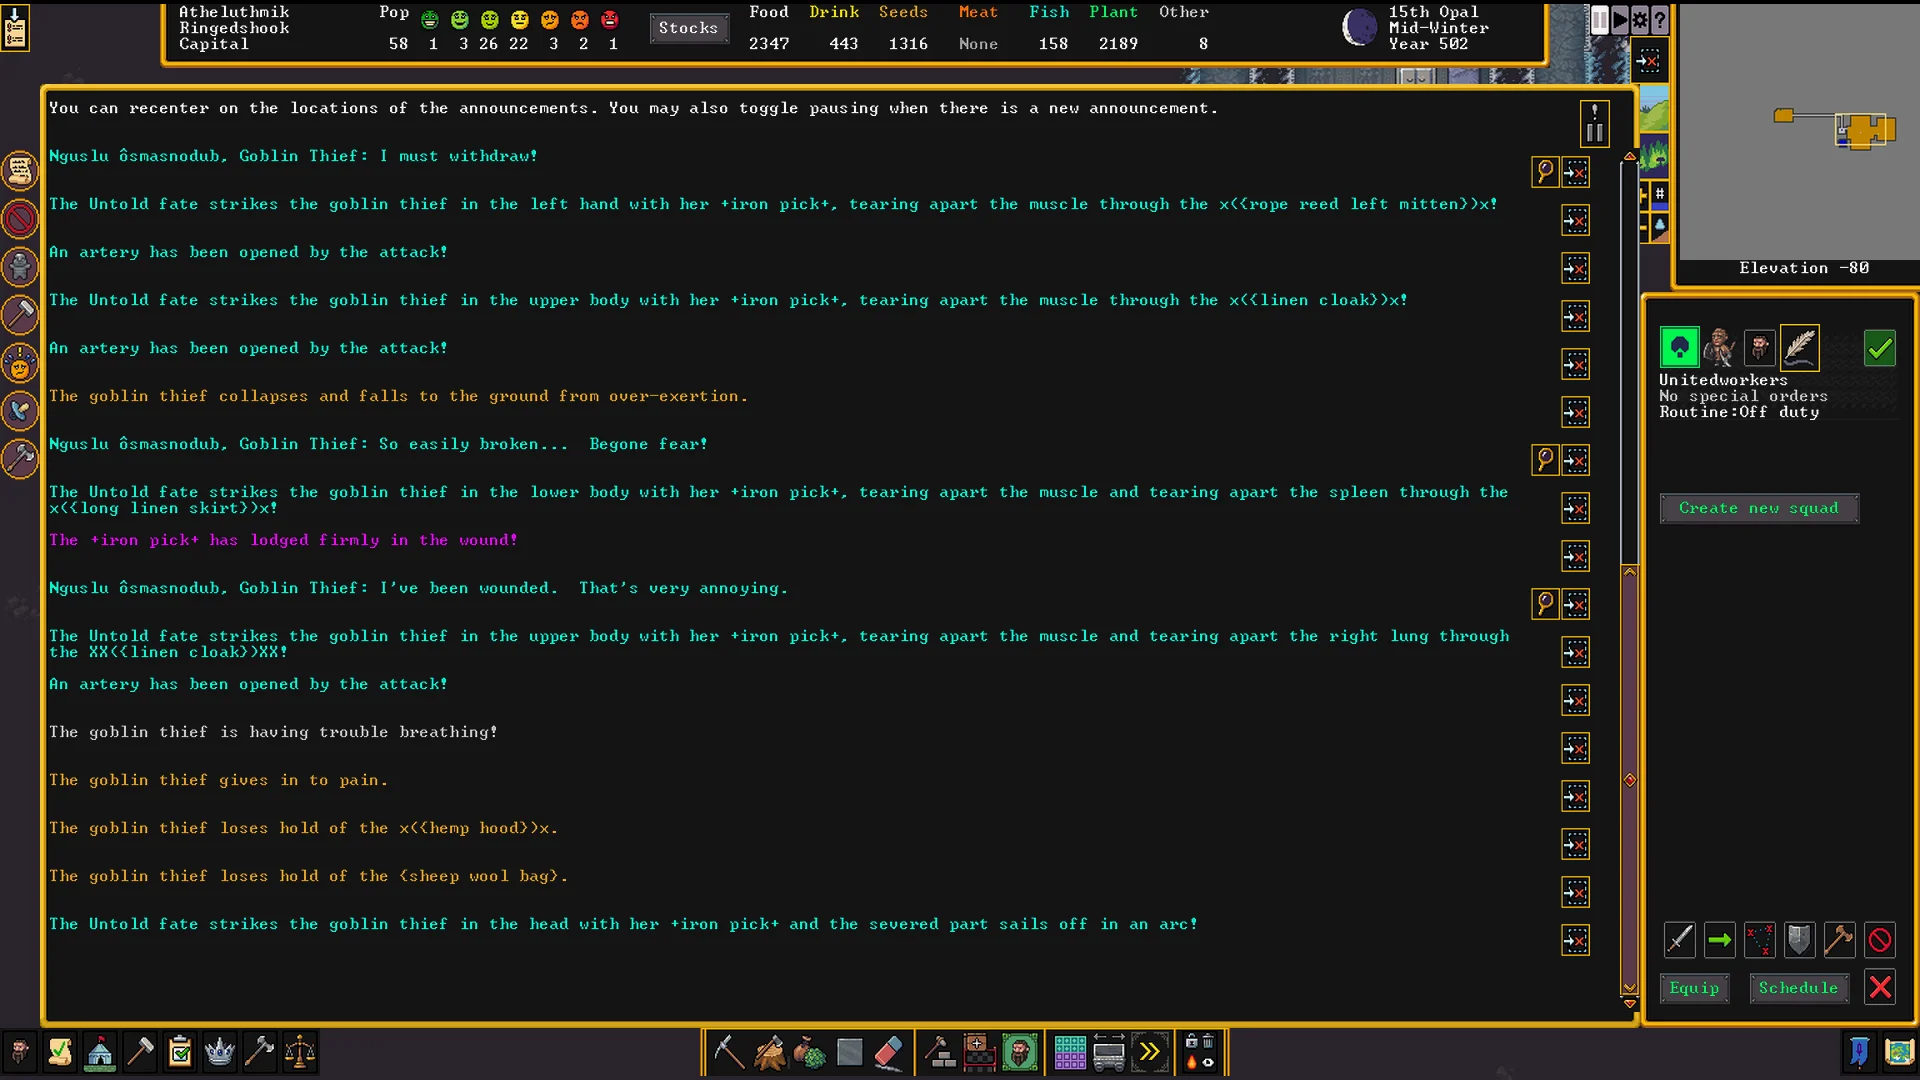Open the hauling minecart icon
The height and width of the screenshot is (1080, 1920).
coord(1109,1052)
